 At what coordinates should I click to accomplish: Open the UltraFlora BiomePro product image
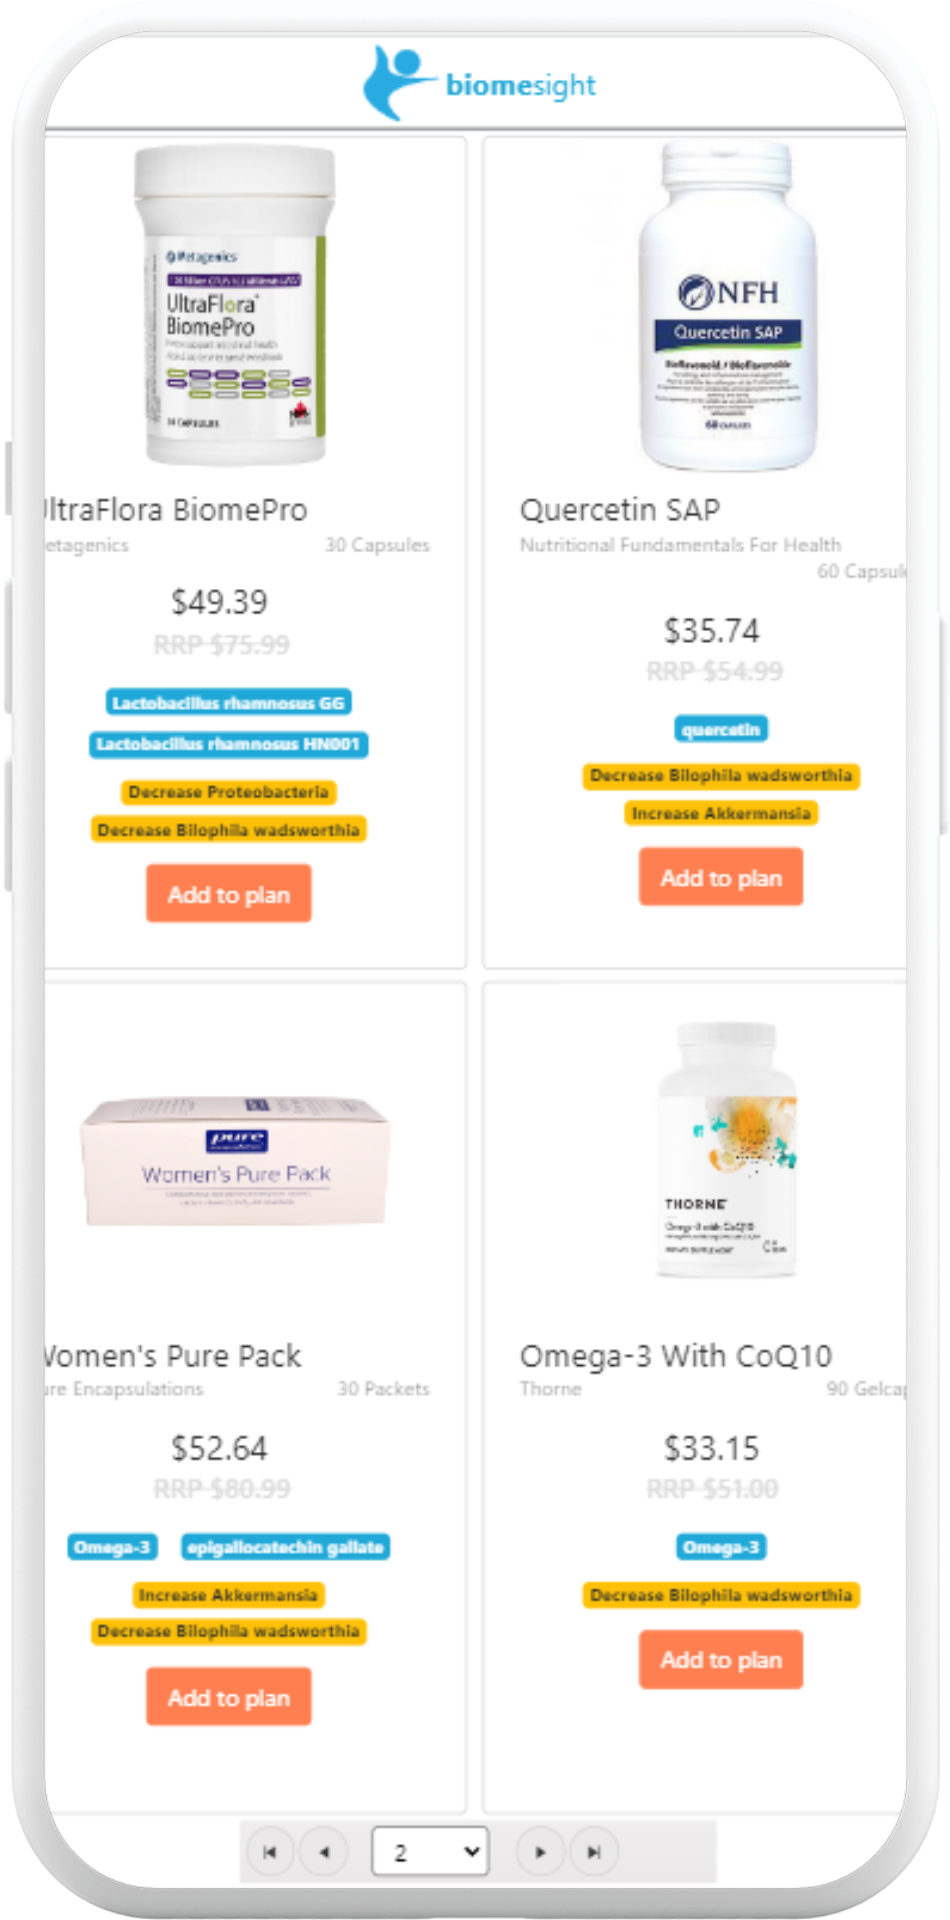[x=235, y=305]
